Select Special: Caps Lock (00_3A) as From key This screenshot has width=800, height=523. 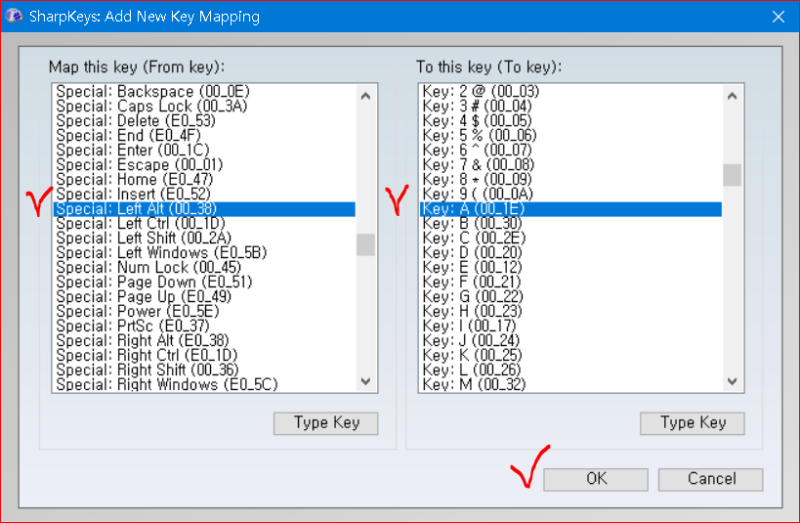click(x=204, y=106)
